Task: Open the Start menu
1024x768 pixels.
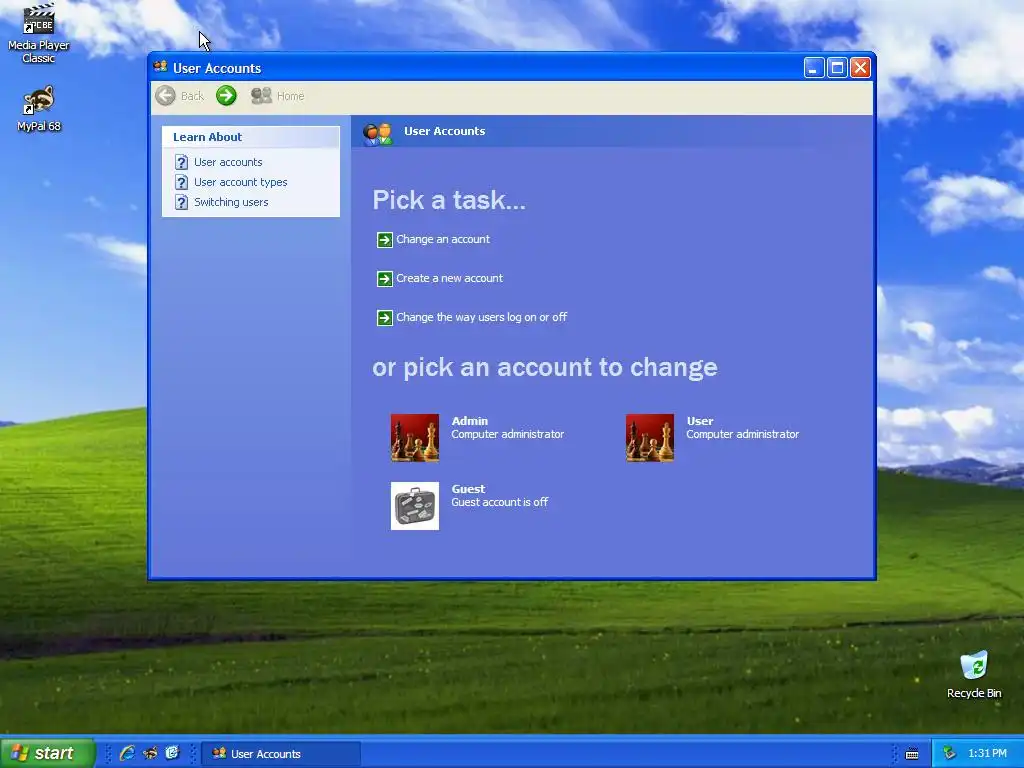Action: 47,753
